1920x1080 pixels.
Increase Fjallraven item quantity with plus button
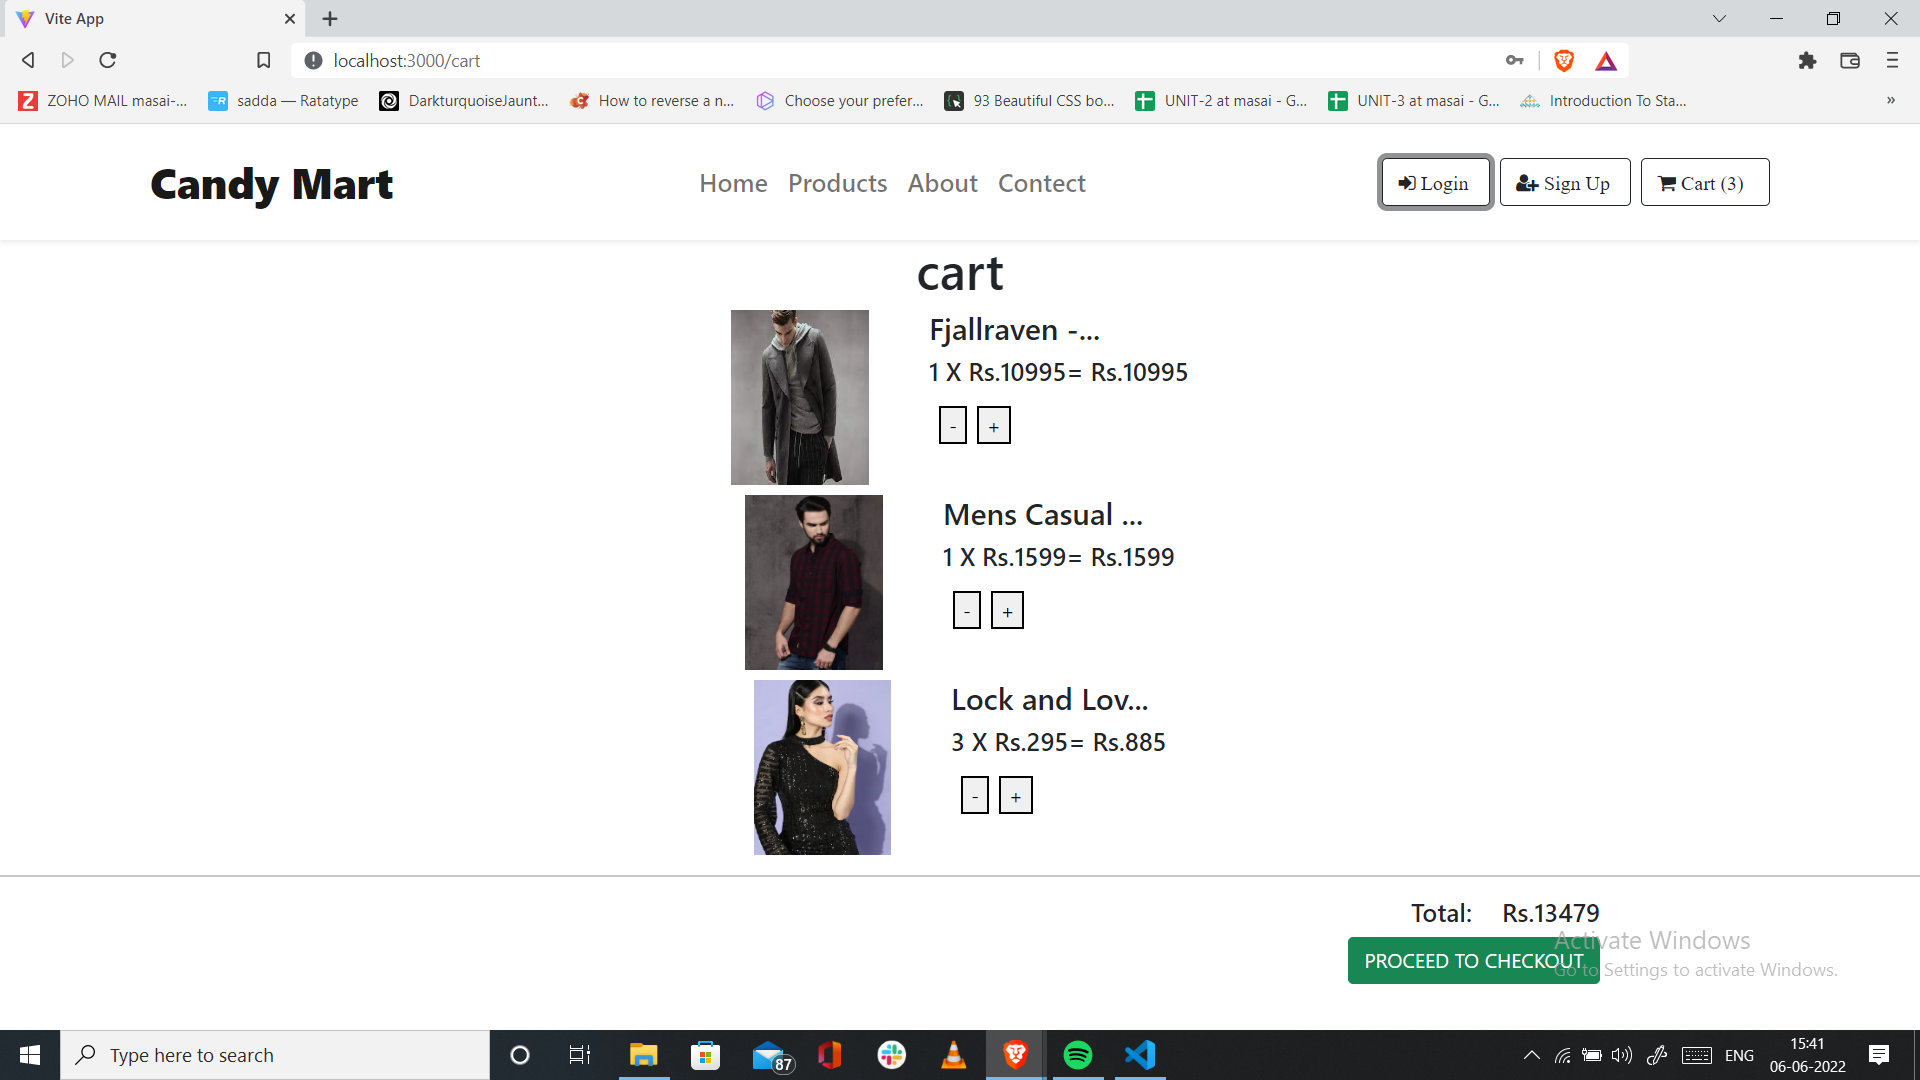[x=993, y=424]
